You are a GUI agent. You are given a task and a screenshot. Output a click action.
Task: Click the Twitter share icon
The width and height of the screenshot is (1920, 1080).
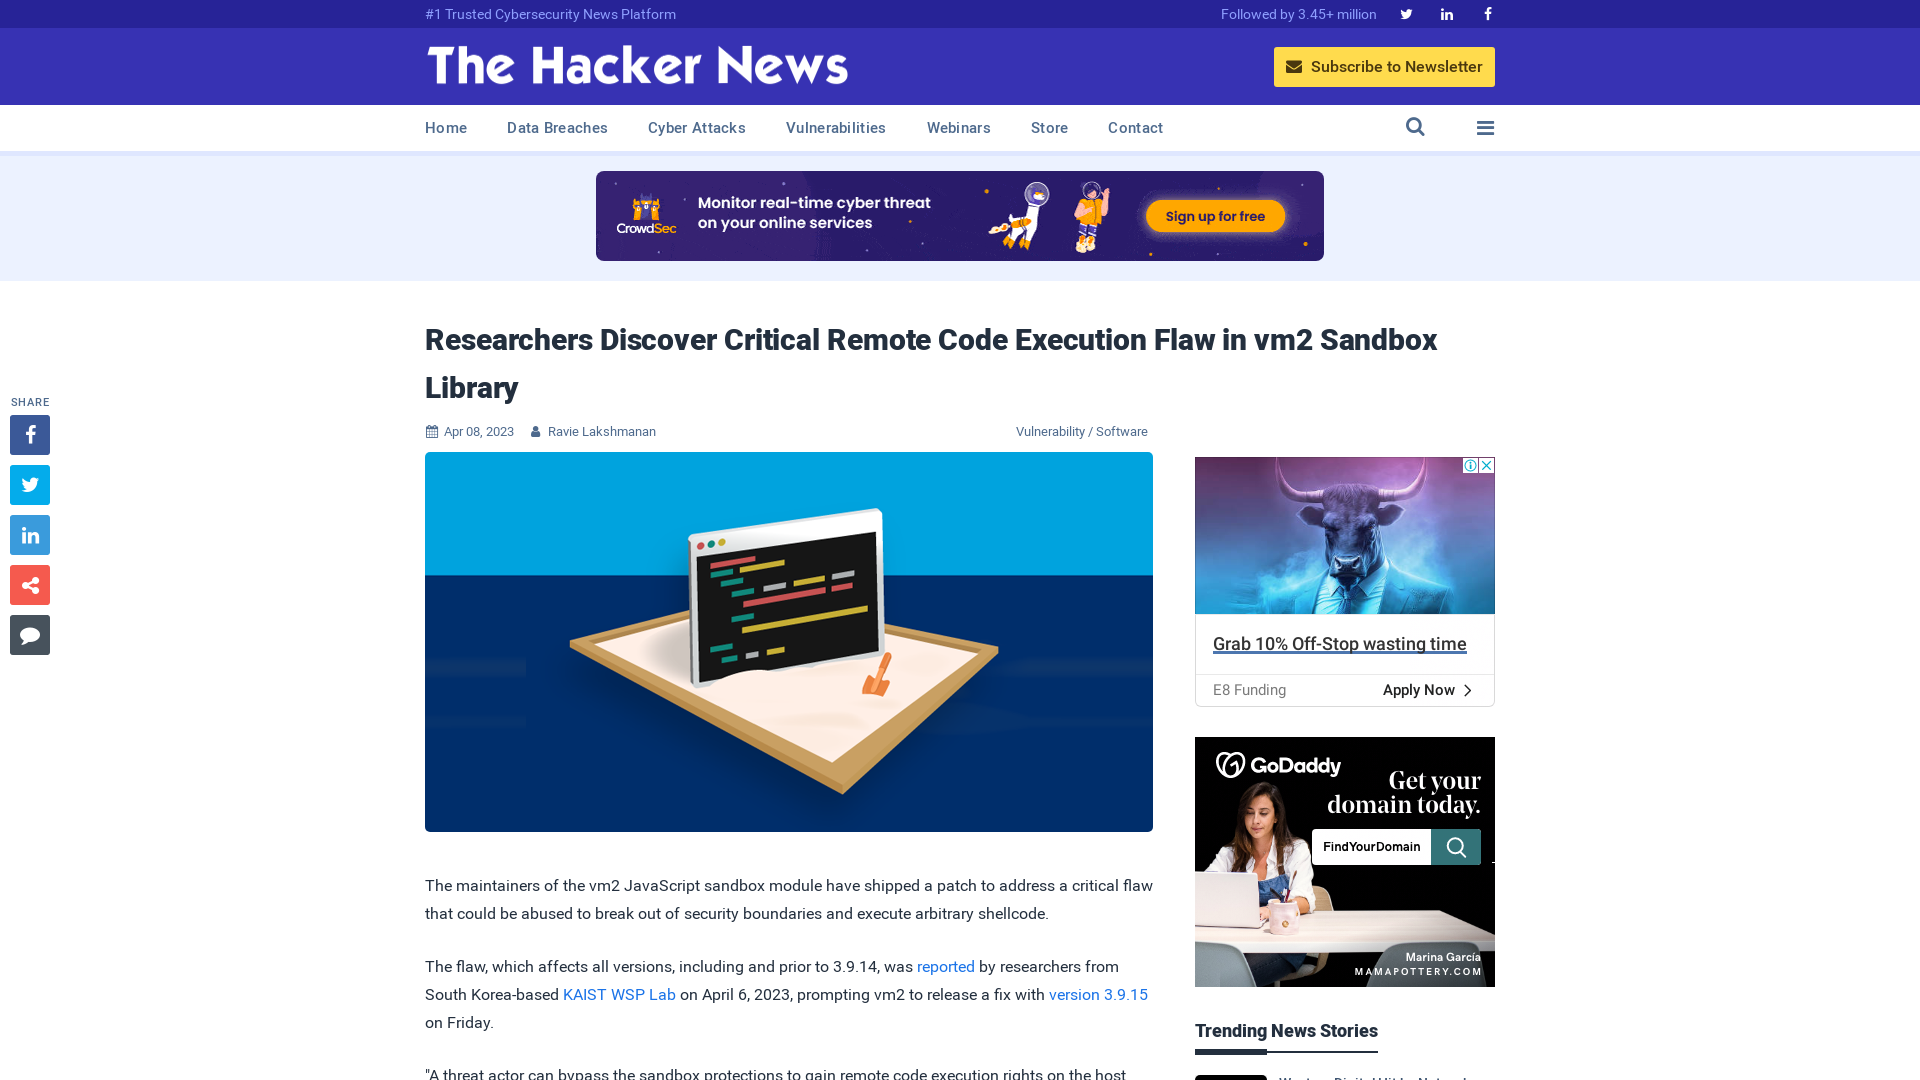click(29, 484)
